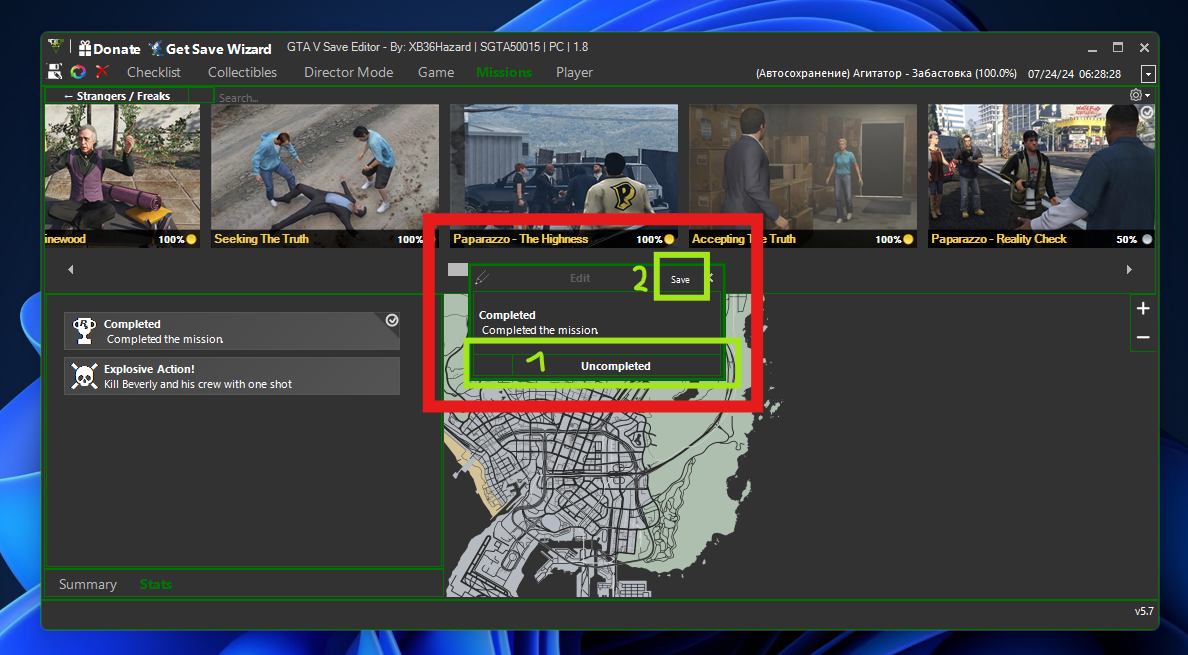This screenshot has height=655, width=1188.
Task: Click the GTA V Save Editor logo icon
Action: click(55, 46)
